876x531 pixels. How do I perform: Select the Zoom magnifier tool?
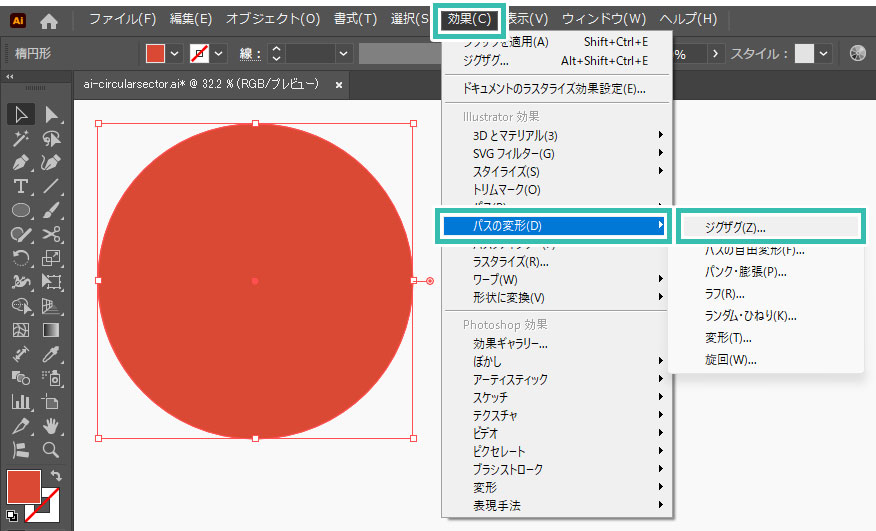51,450
